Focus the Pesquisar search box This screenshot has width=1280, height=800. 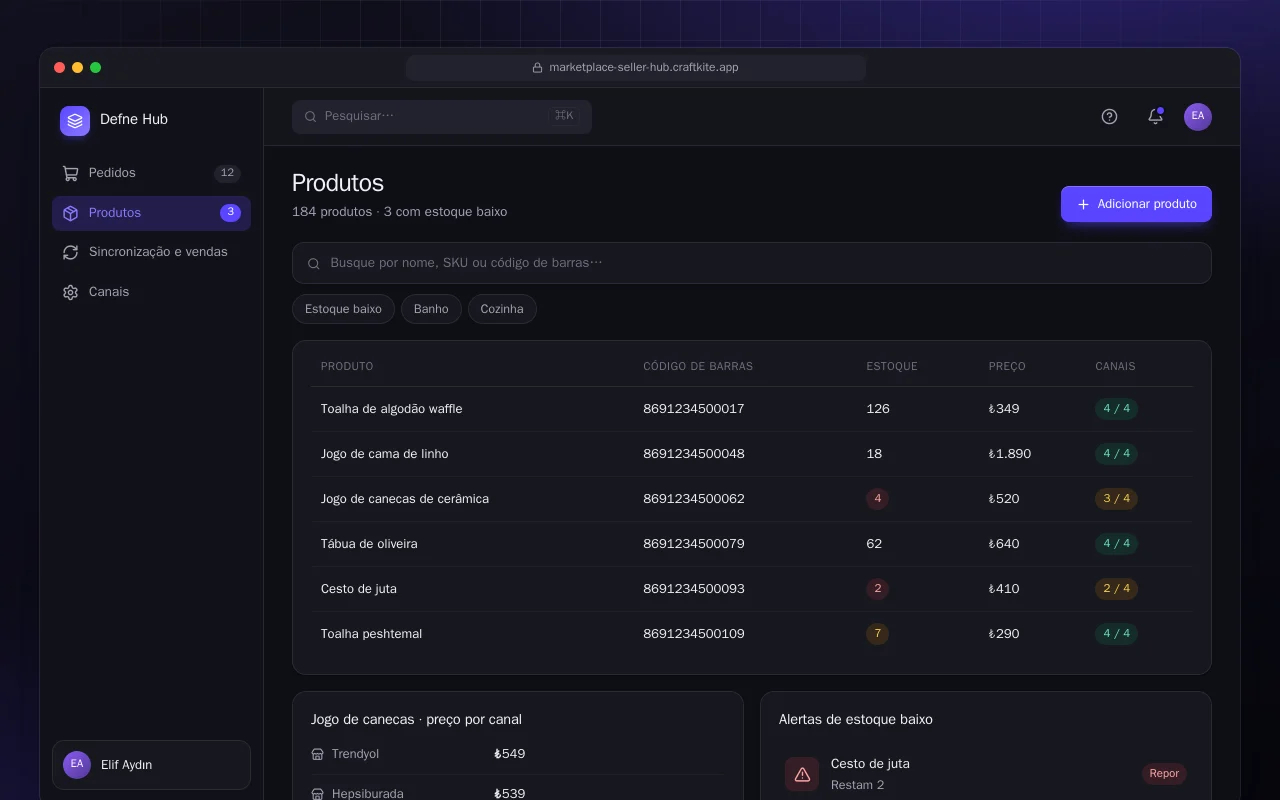click(442, 117)
